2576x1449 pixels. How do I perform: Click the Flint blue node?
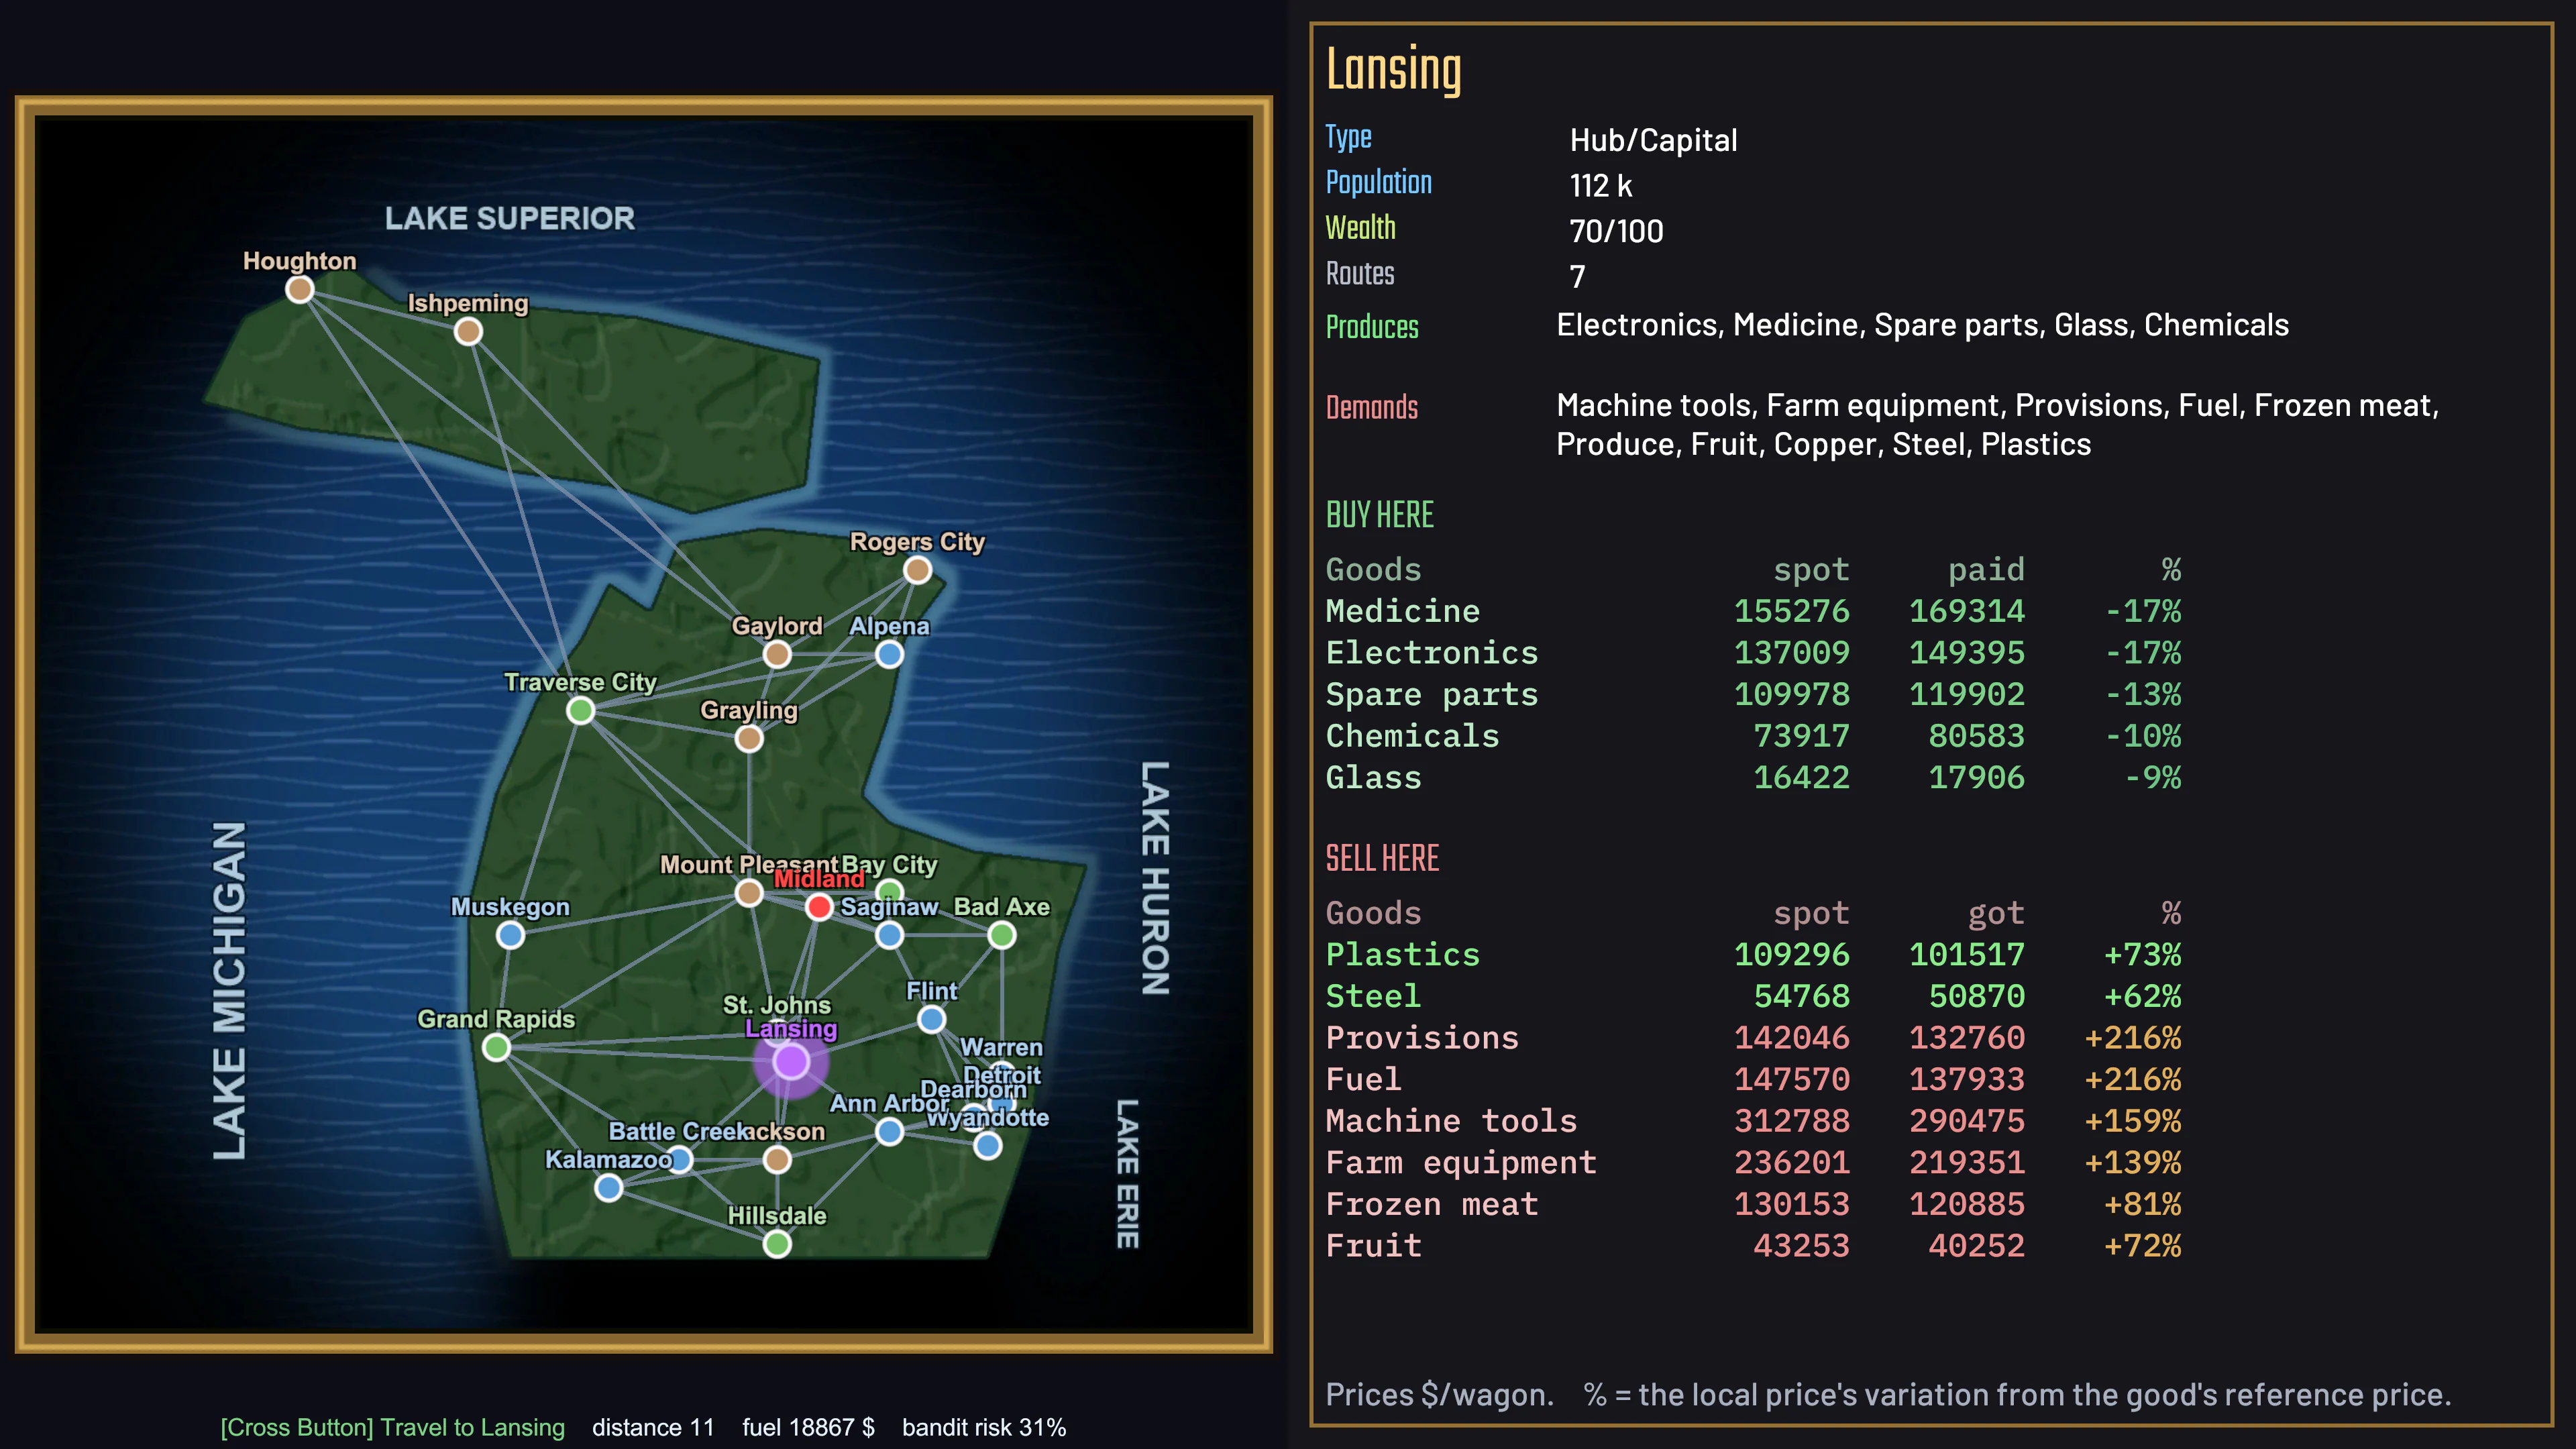tap(931, 1020)
